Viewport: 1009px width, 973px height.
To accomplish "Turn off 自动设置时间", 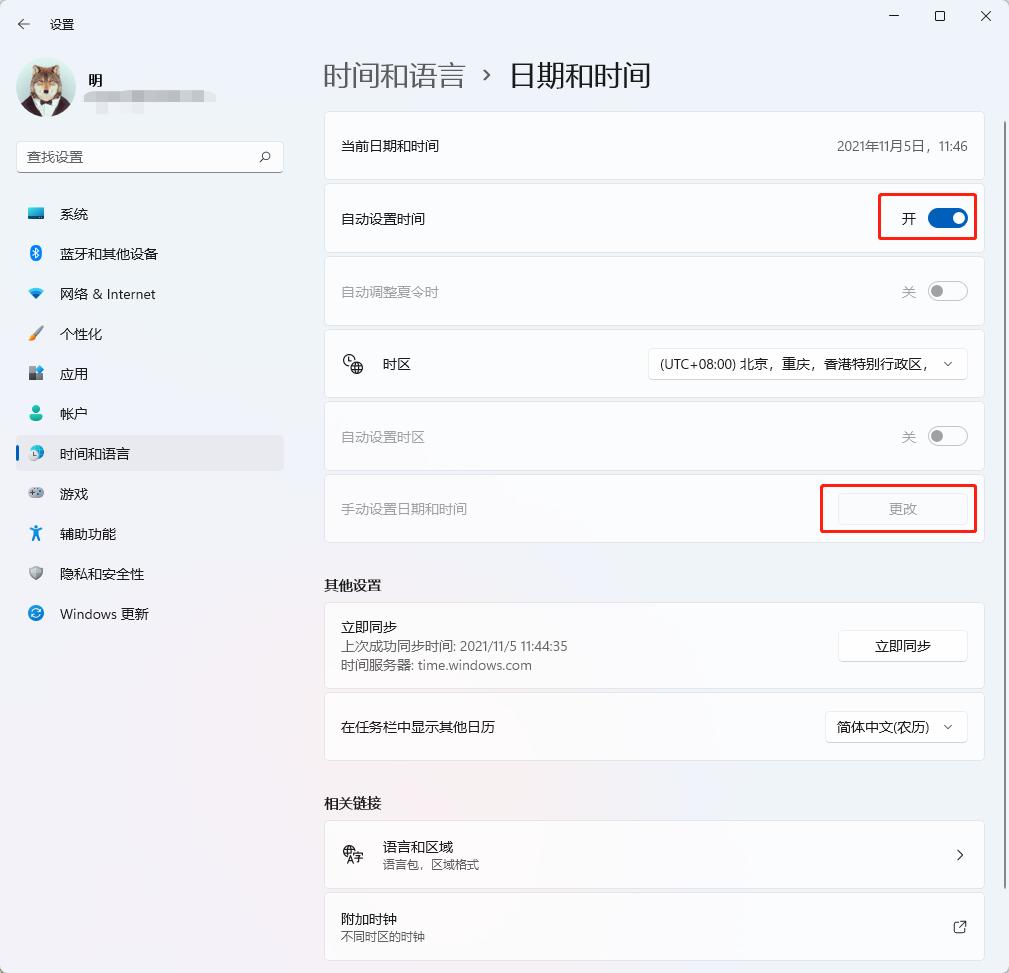I will tap(946, 217).
